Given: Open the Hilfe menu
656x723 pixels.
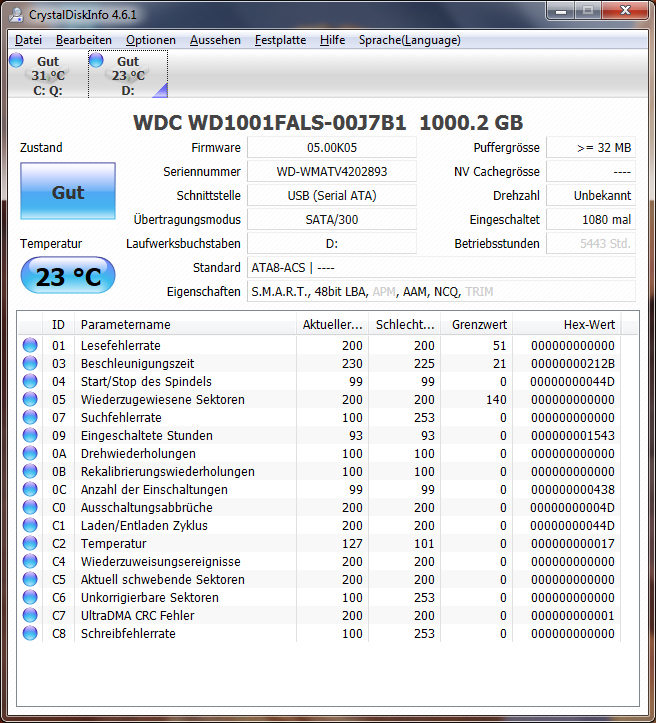Looking at the screenshot, I should (332, 40).
